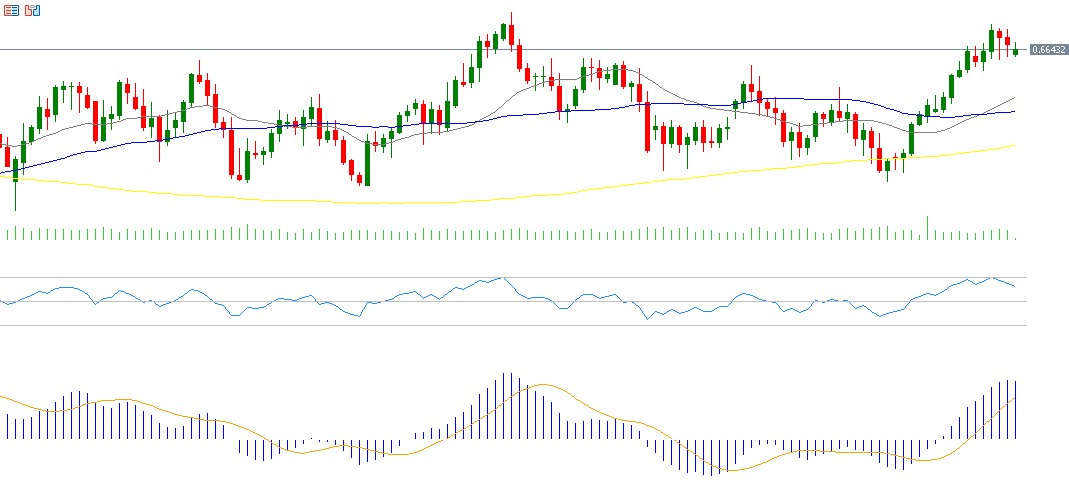
Task: Click the leftmost MACD histogram bar
Action: [x=8, y=427]
